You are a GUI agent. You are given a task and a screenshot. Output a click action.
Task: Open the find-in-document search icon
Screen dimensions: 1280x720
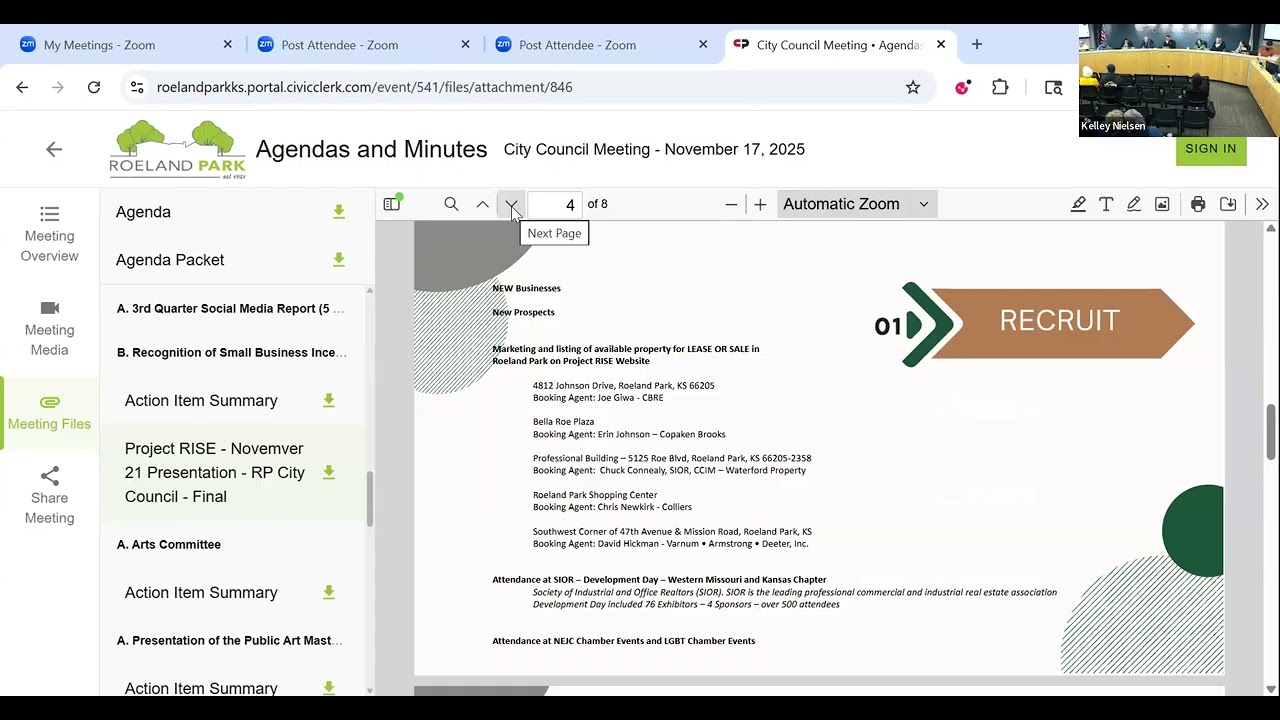451,204
